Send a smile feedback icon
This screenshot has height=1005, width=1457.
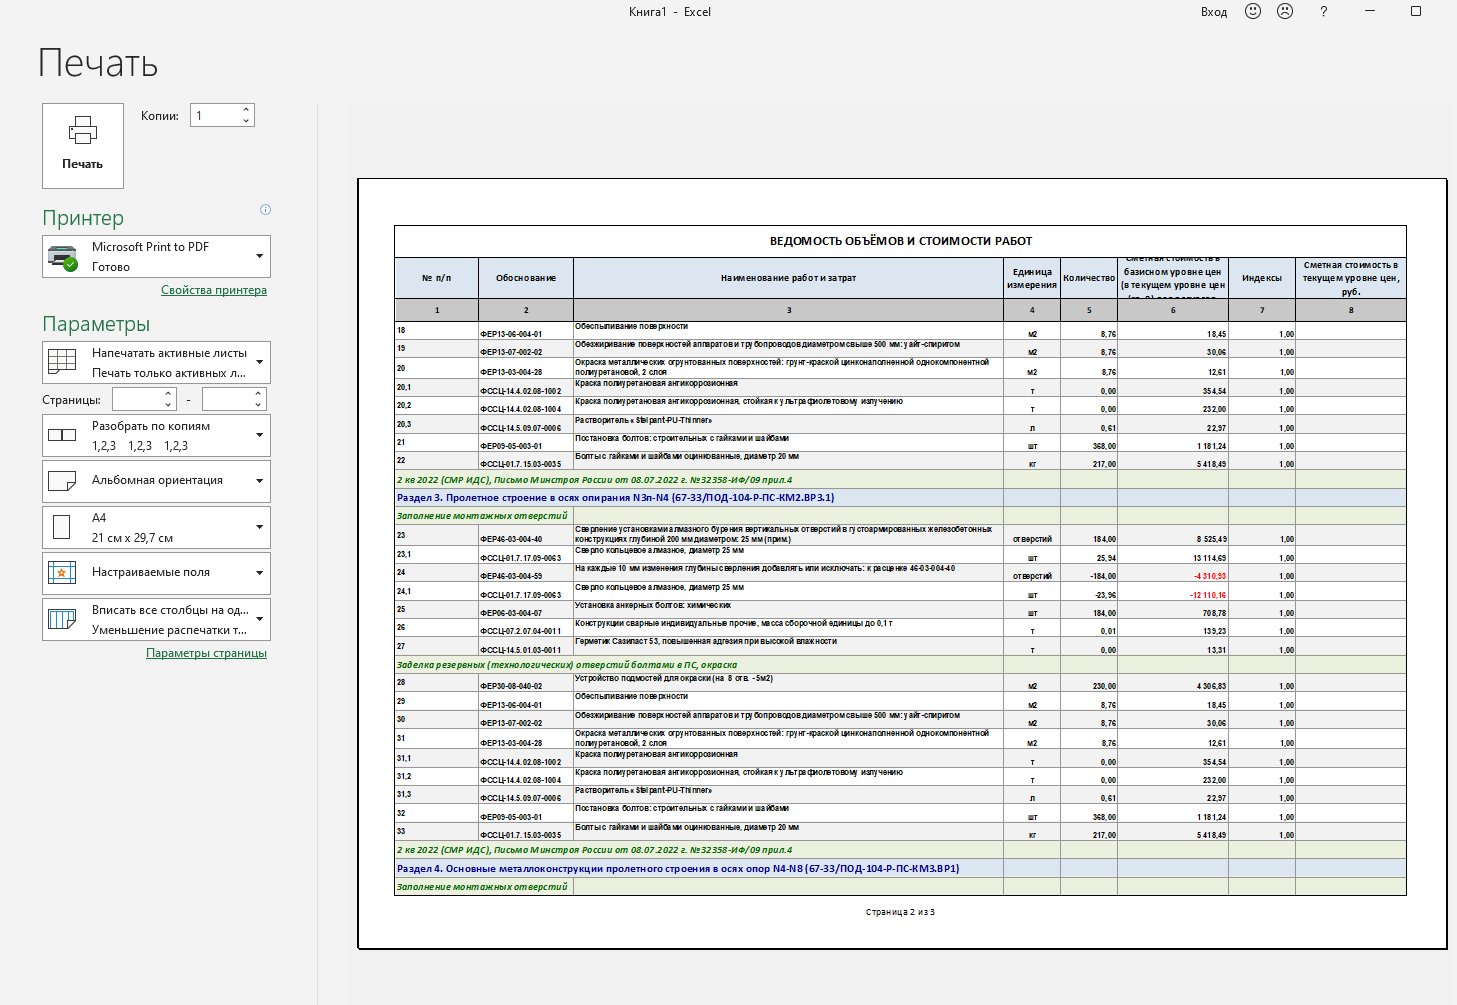point(1252,12)
